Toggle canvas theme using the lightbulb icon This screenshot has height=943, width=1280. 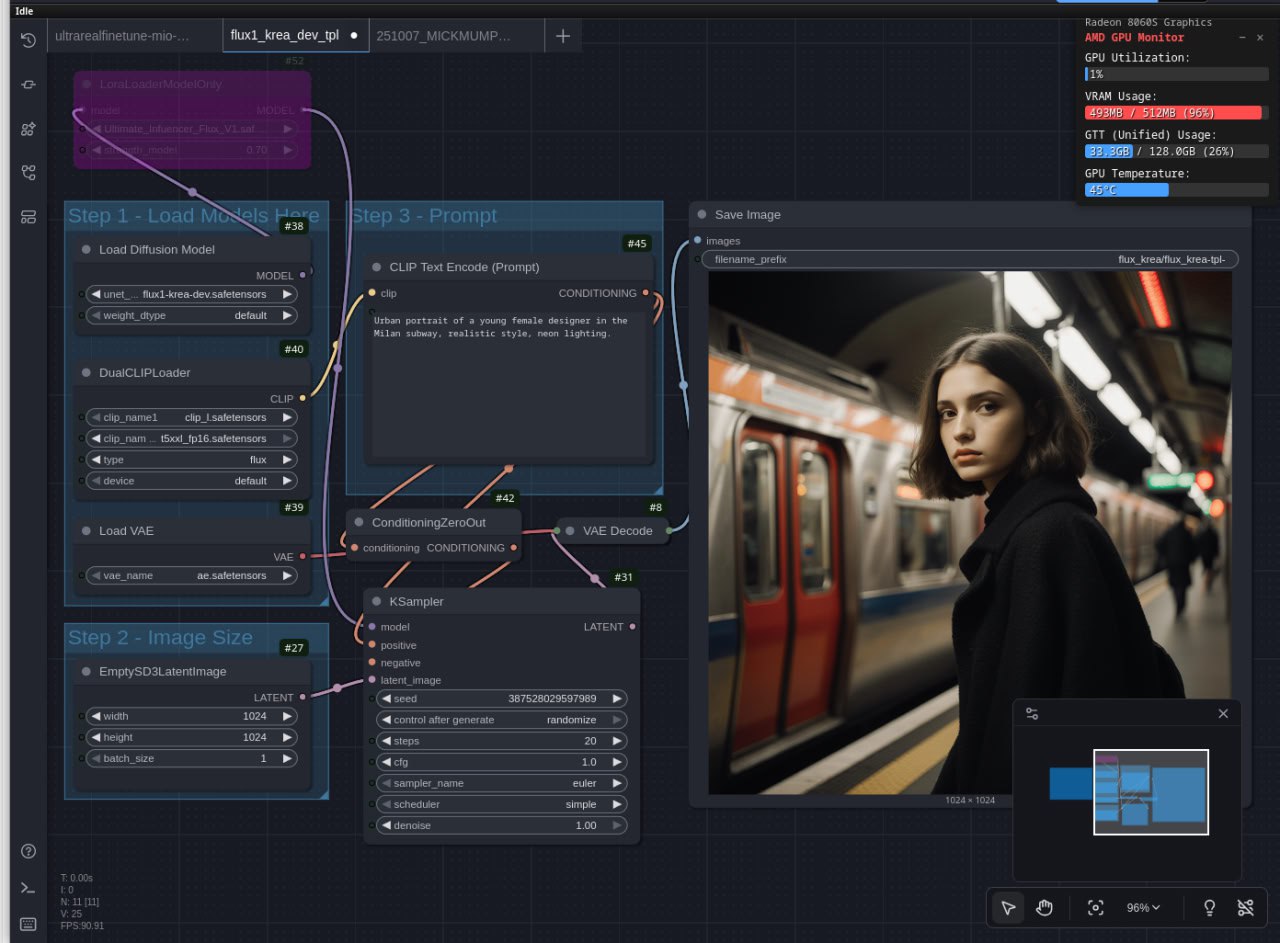click(1209, 908)
